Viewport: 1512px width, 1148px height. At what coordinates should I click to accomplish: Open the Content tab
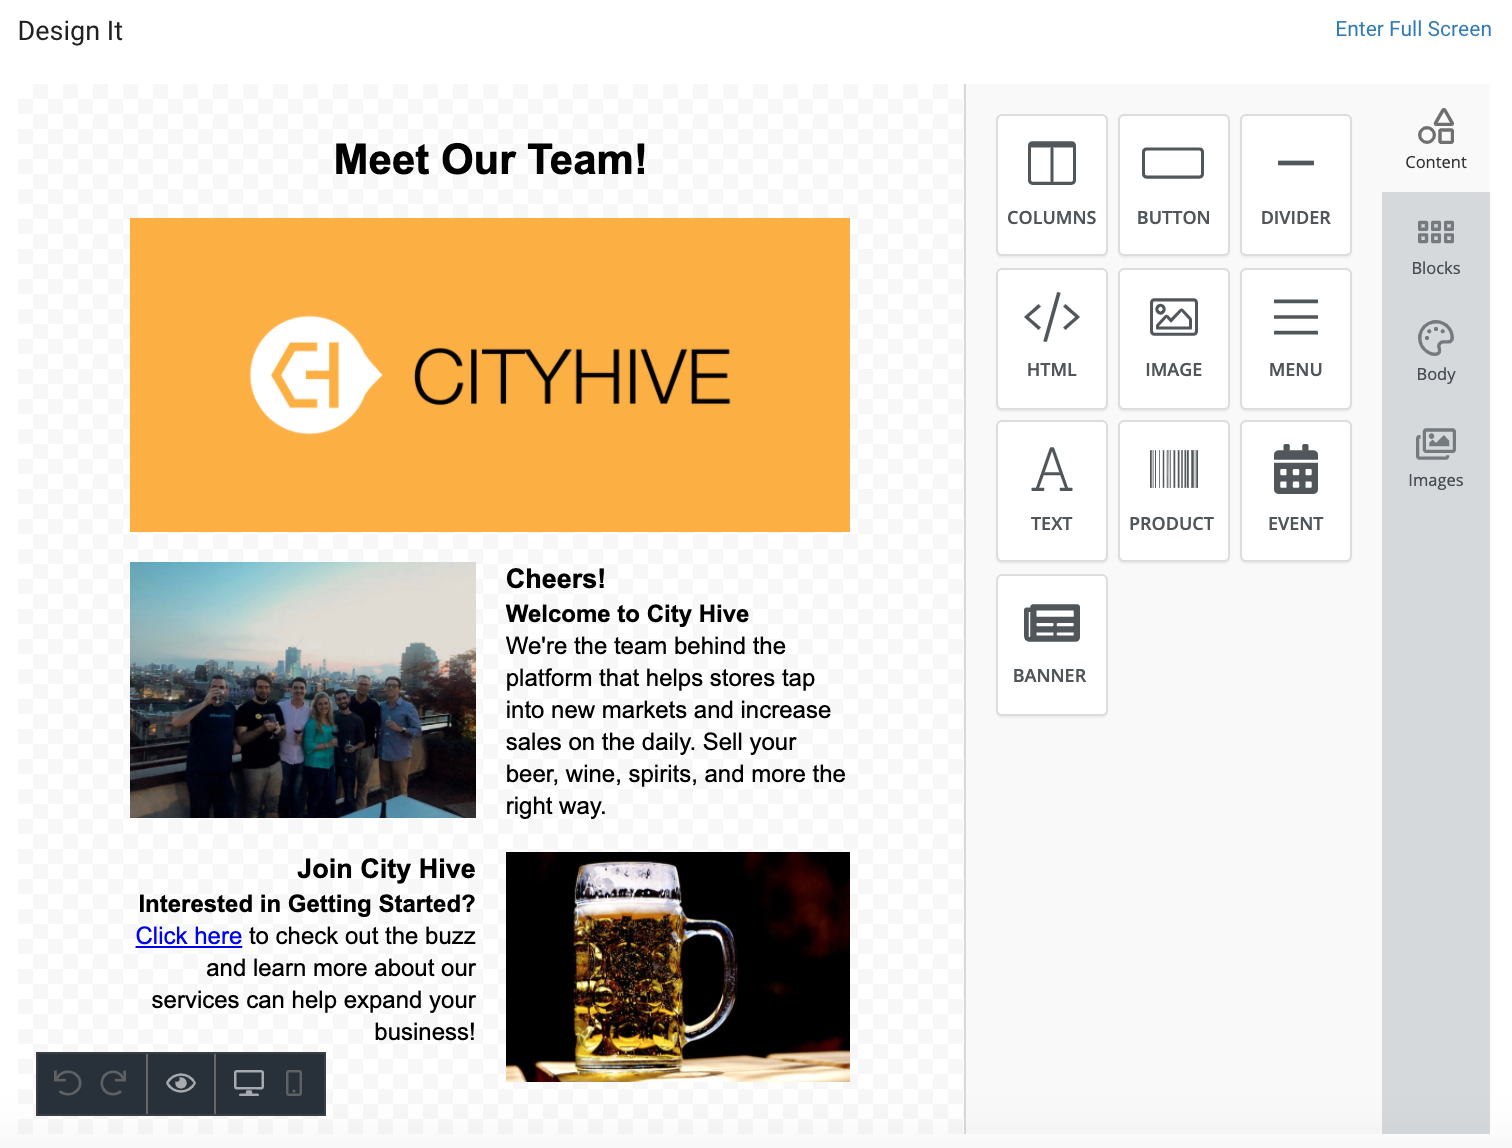[x=1435, y=139]
